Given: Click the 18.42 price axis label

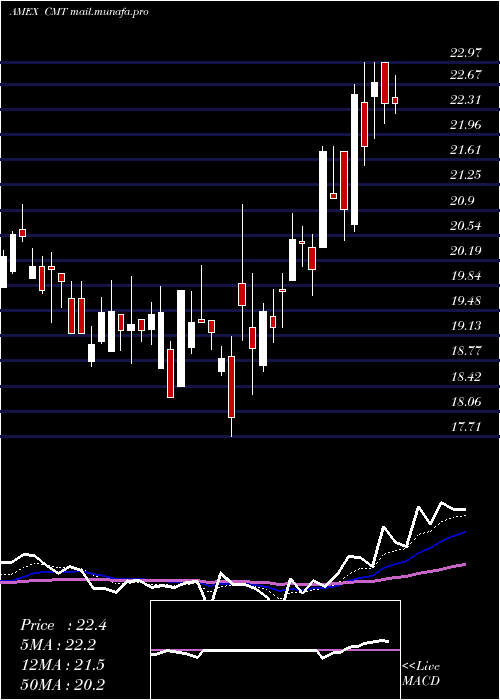Looking at the screenshot, I should pos(466,377).
